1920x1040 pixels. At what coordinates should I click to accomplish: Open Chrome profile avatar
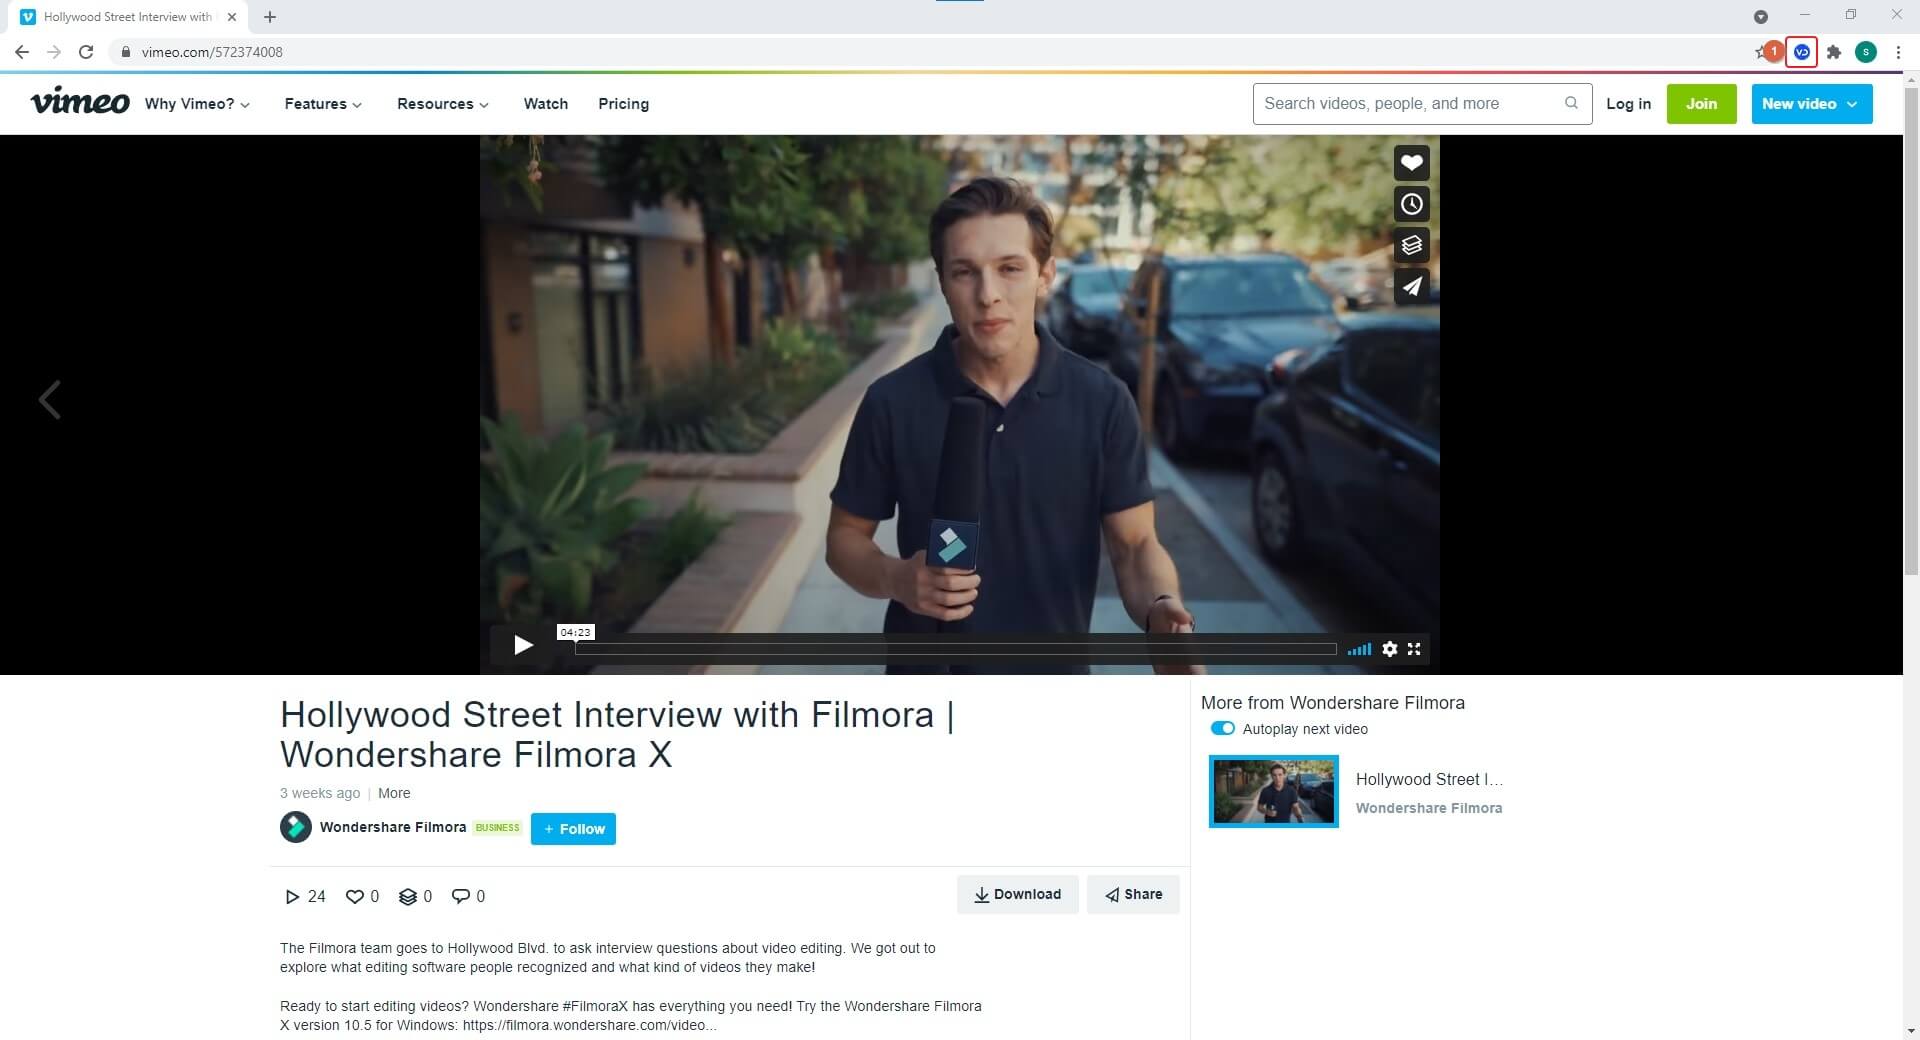coord(1866,52)
